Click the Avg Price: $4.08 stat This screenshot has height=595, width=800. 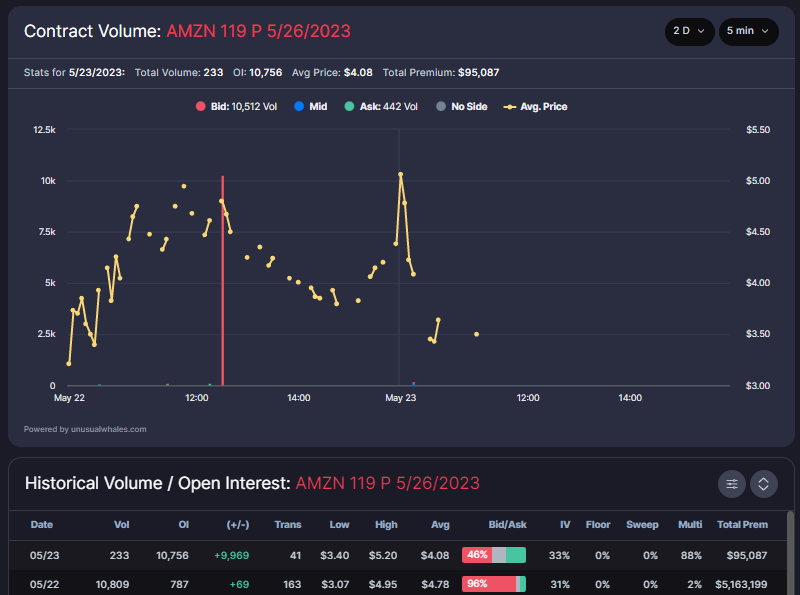point(332,72)
